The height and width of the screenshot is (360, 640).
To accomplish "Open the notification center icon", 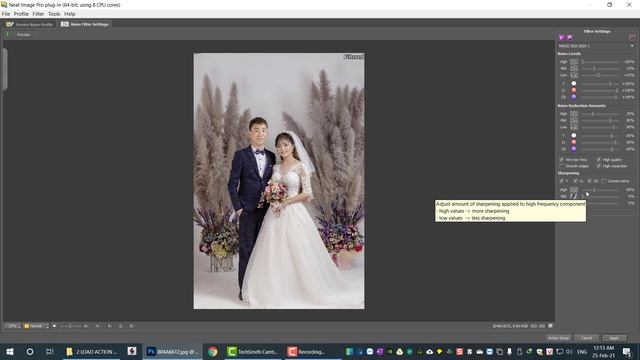I will [627, 351].
